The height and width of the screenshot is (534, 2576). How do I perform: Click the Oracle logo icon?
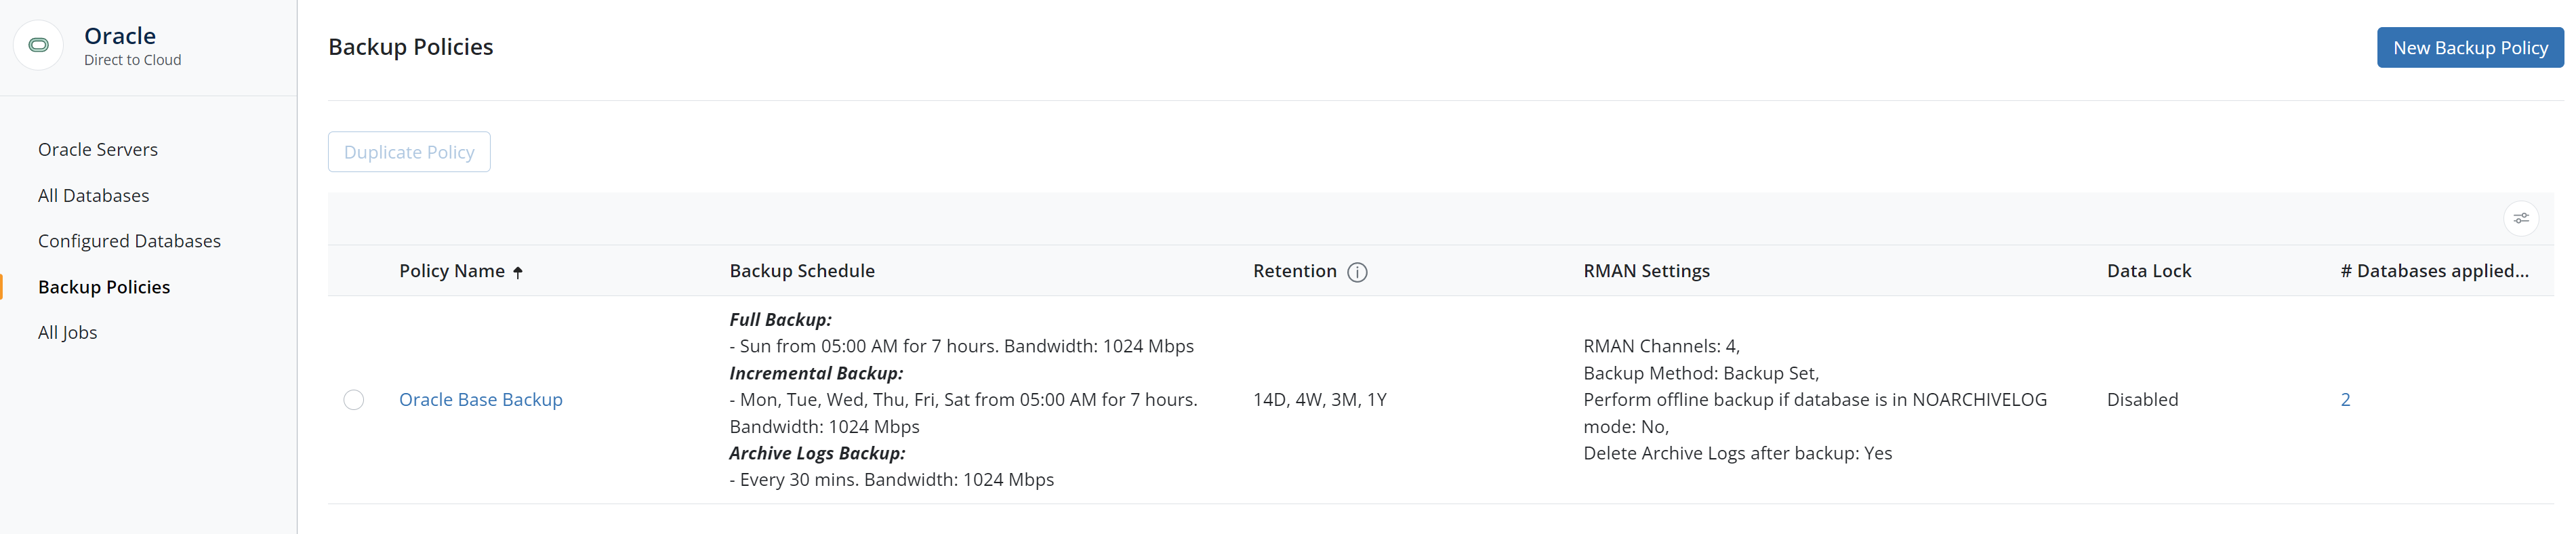coord(39,45)
